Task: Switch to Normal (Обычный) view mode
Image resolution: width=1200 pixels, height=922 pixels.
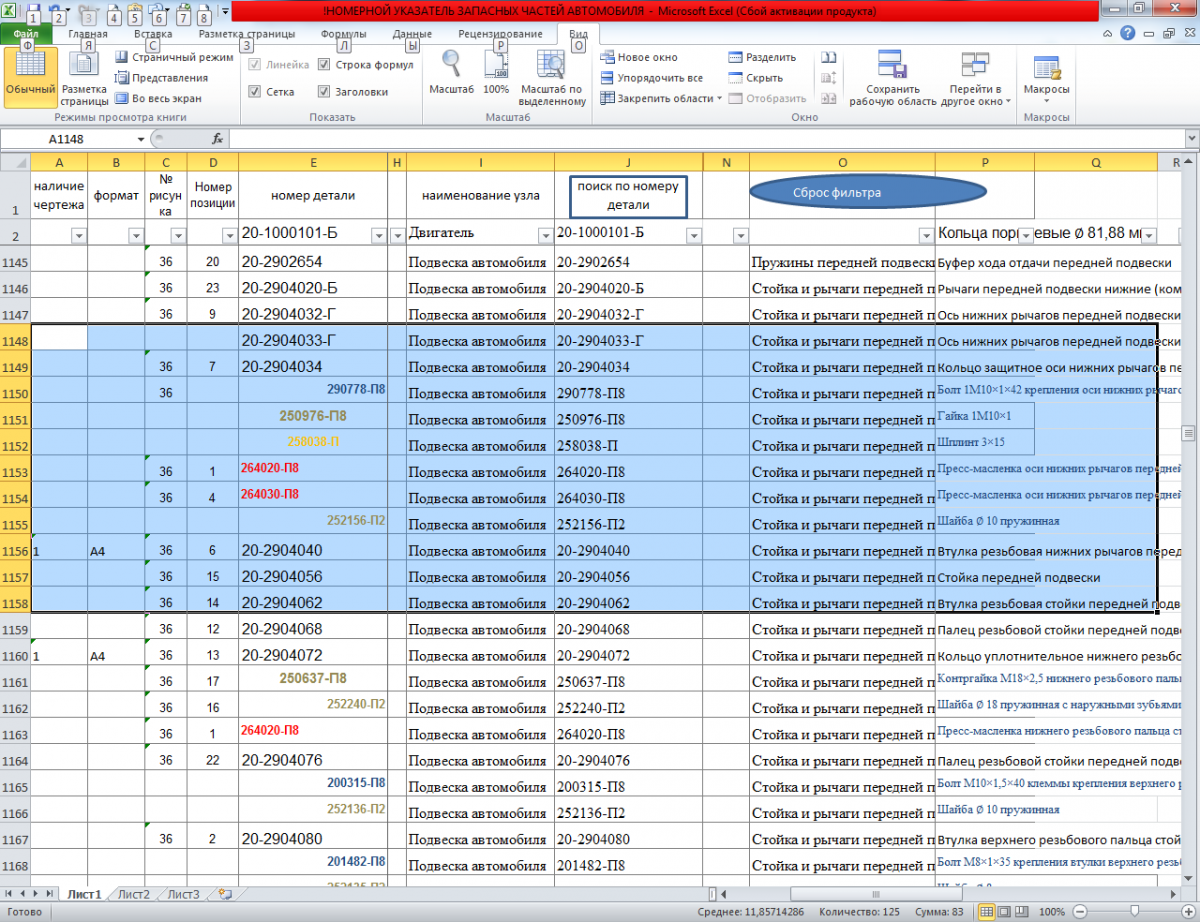Action: tap(30, 75)
